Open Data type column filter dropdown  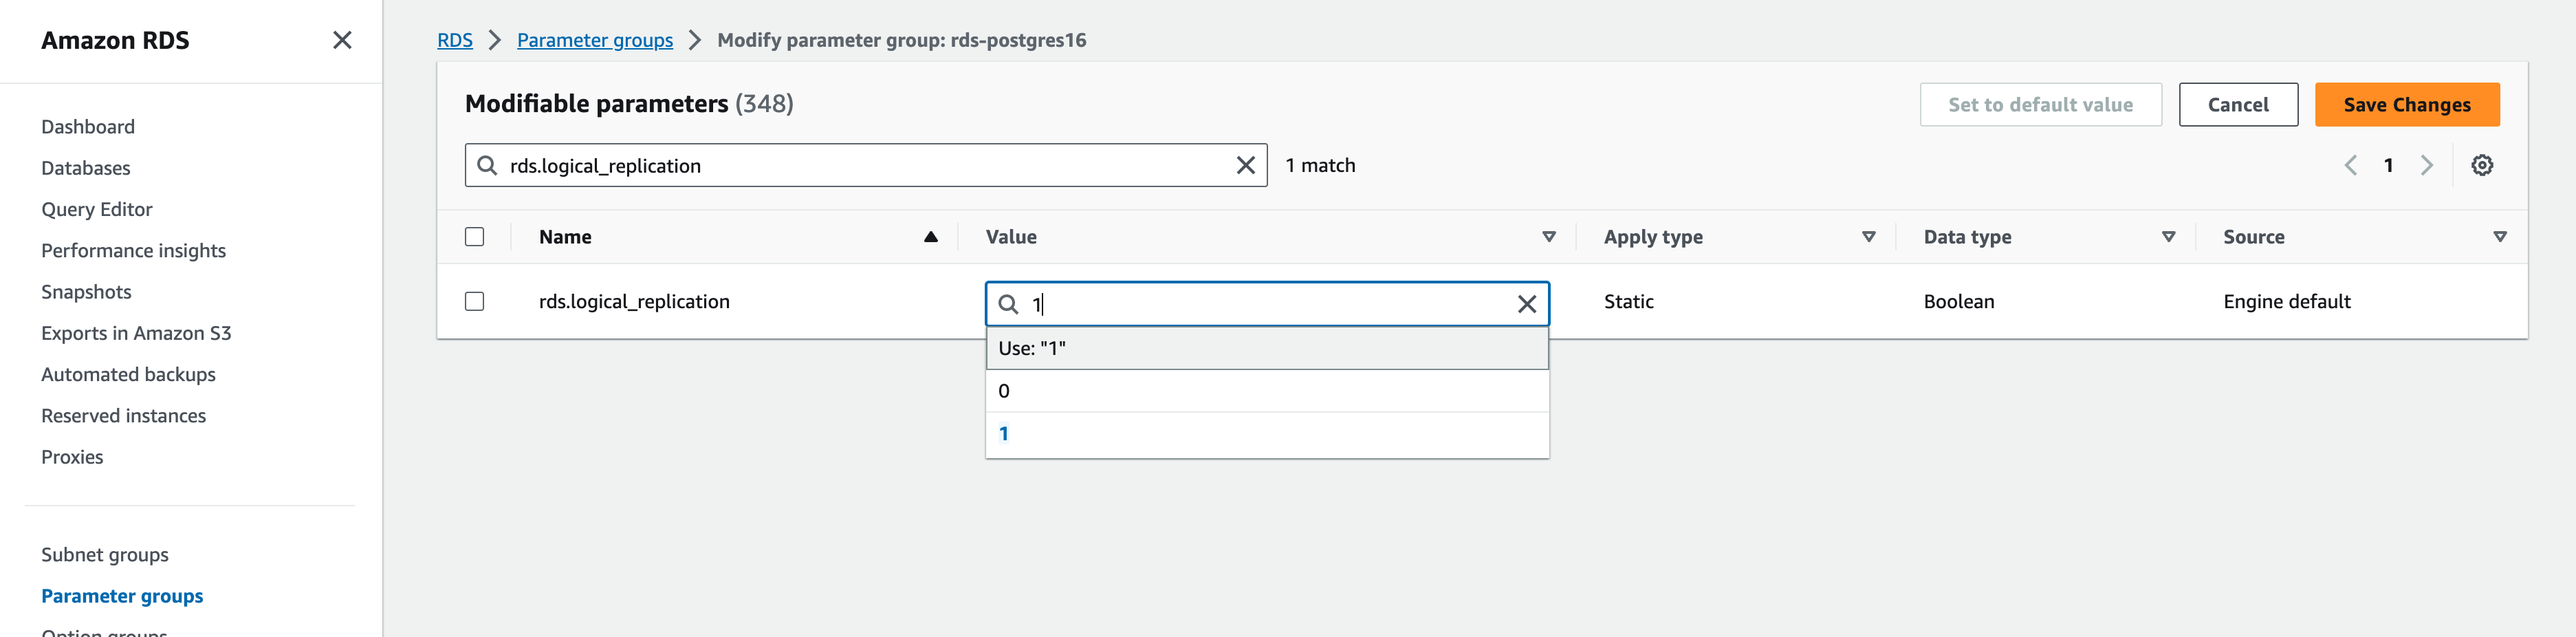(x=2168, y=237)
